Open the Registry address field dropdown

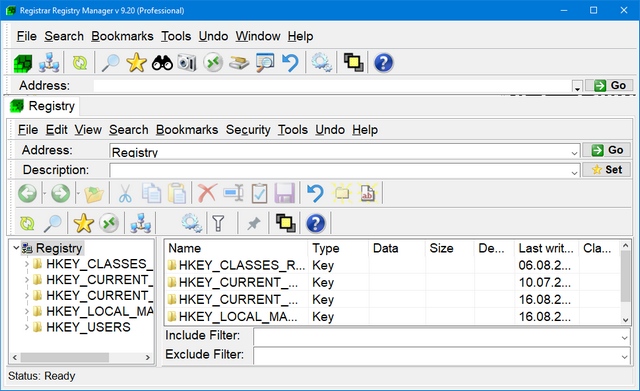coord(574,153)
